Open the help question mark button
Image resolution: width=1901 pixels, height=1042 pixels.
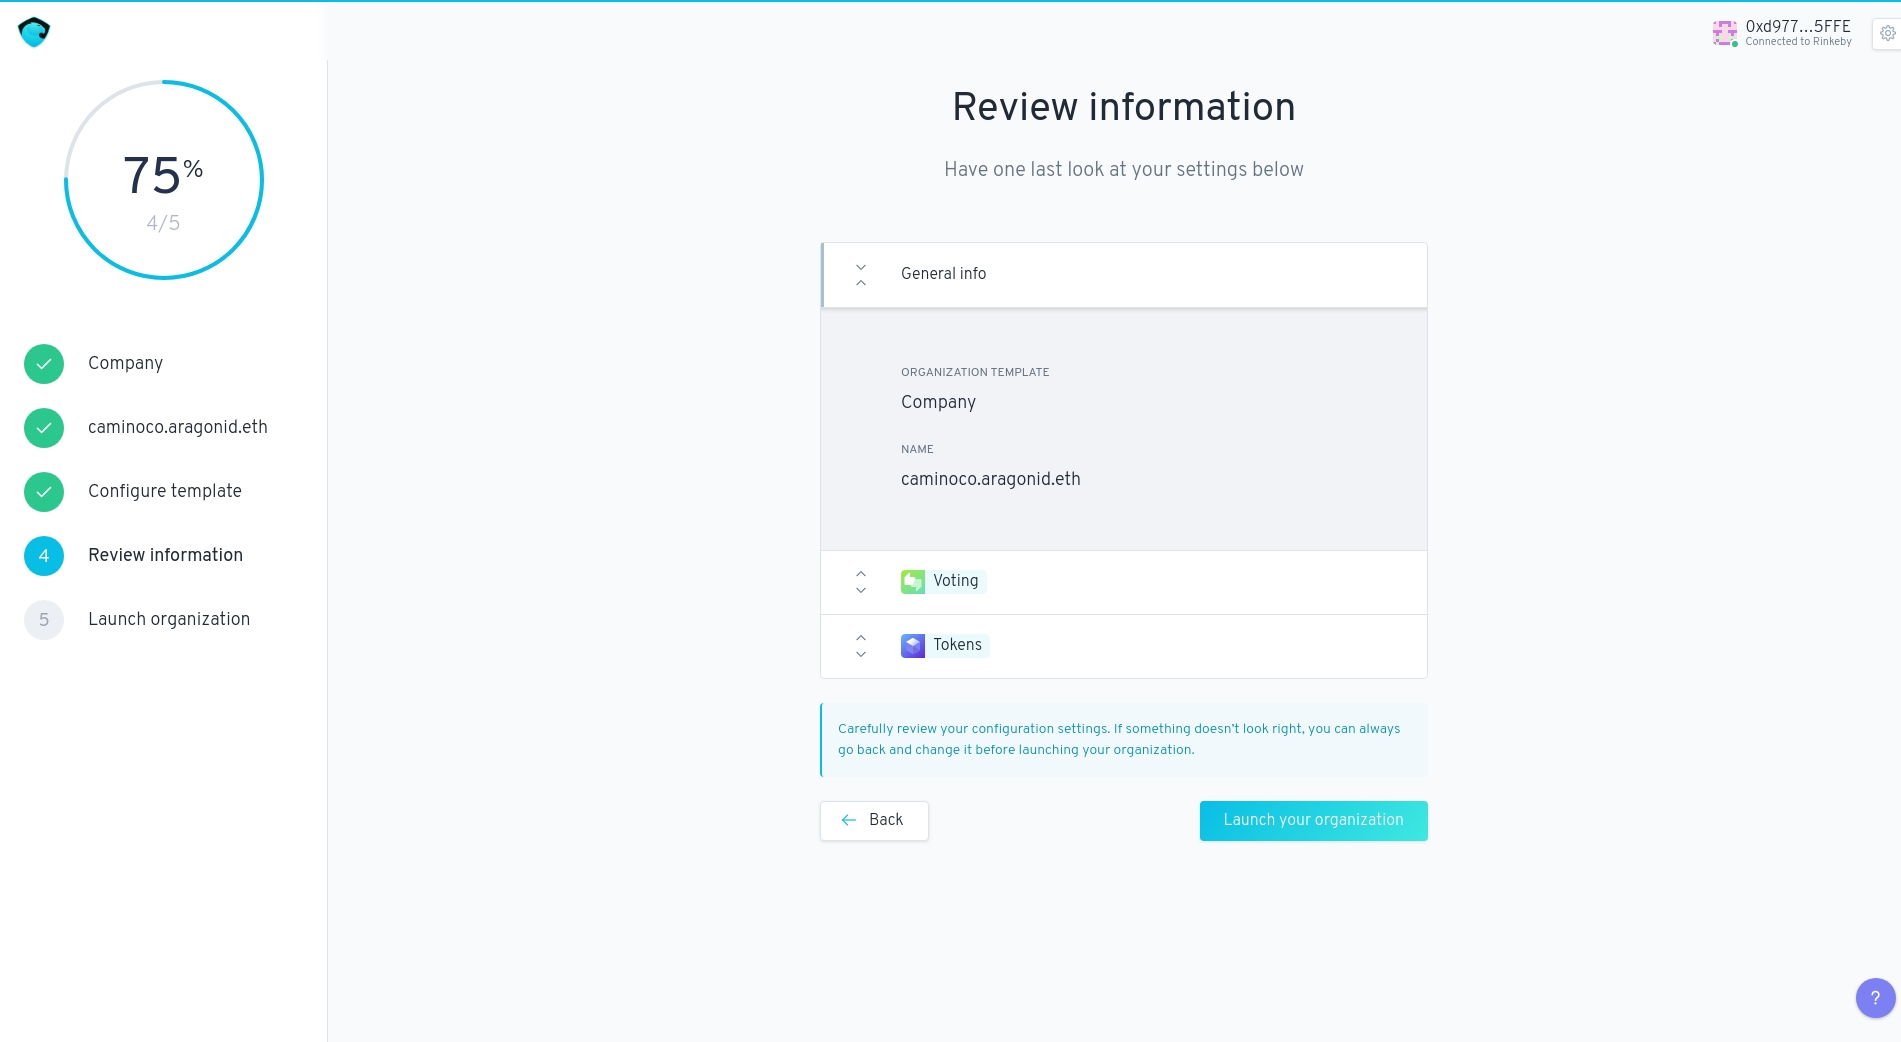[1875, 997]
